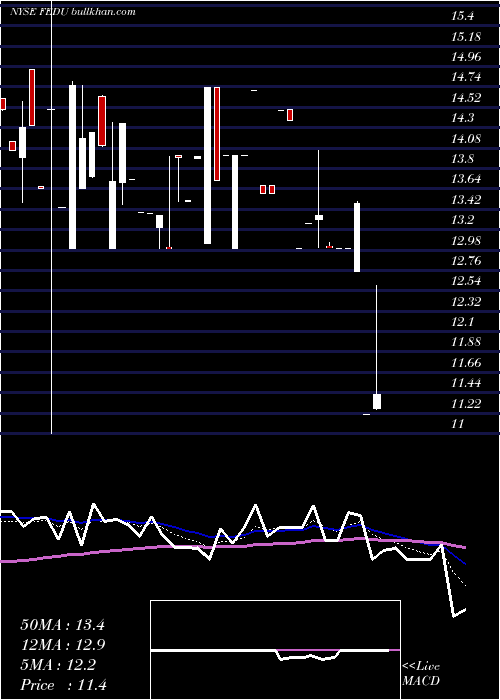Click the 11.66 price axis label
Image resolution: width=500 pixels, height=700 pixels.
pyautogui.click(x=466, y=363)
